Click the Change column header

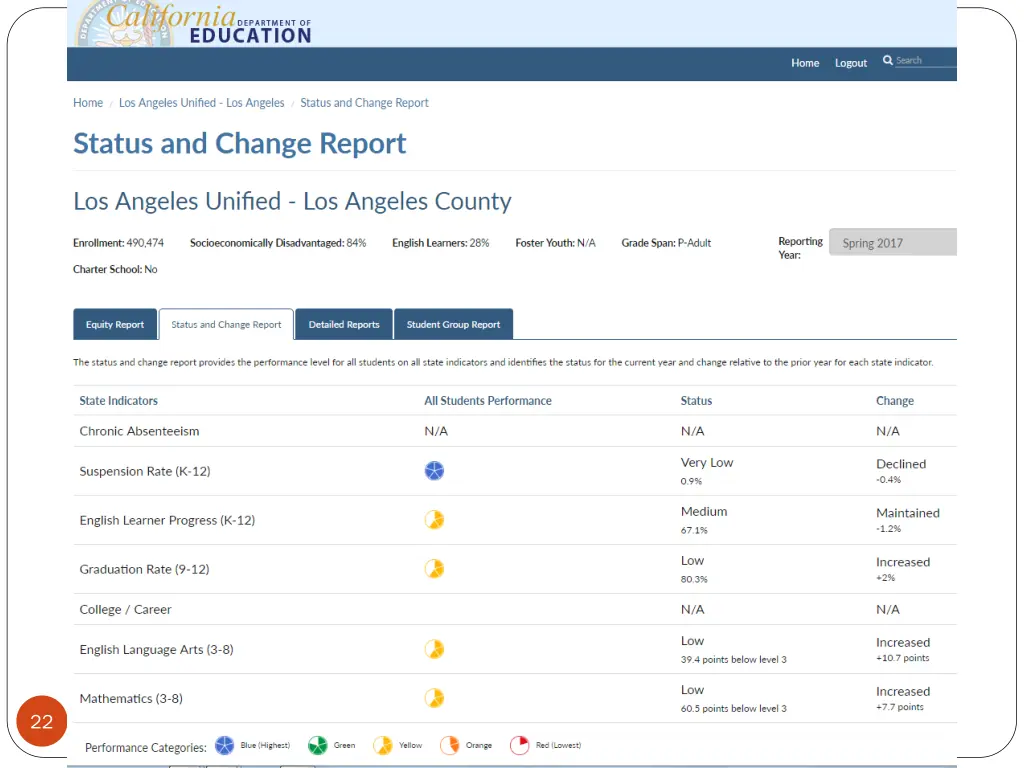[895, 400]
